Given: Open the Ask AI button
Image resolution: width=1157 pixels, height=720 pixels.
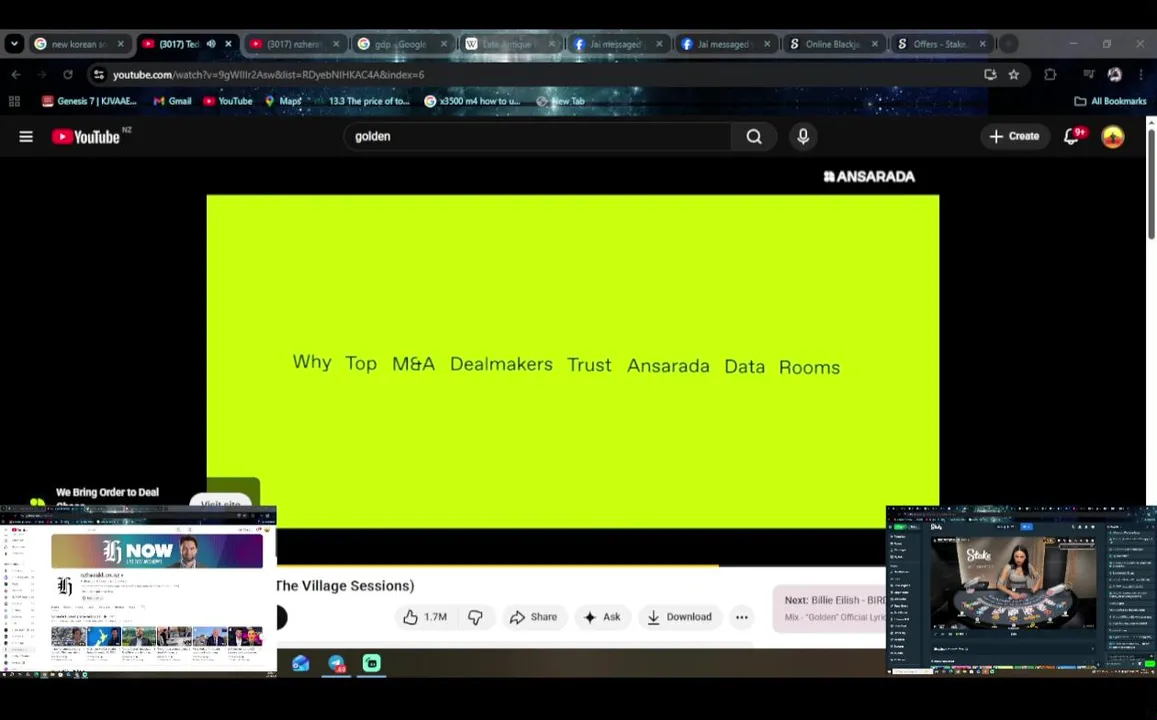Looking at the screenshot, I should pyautogui.click(x=602, y=617).
